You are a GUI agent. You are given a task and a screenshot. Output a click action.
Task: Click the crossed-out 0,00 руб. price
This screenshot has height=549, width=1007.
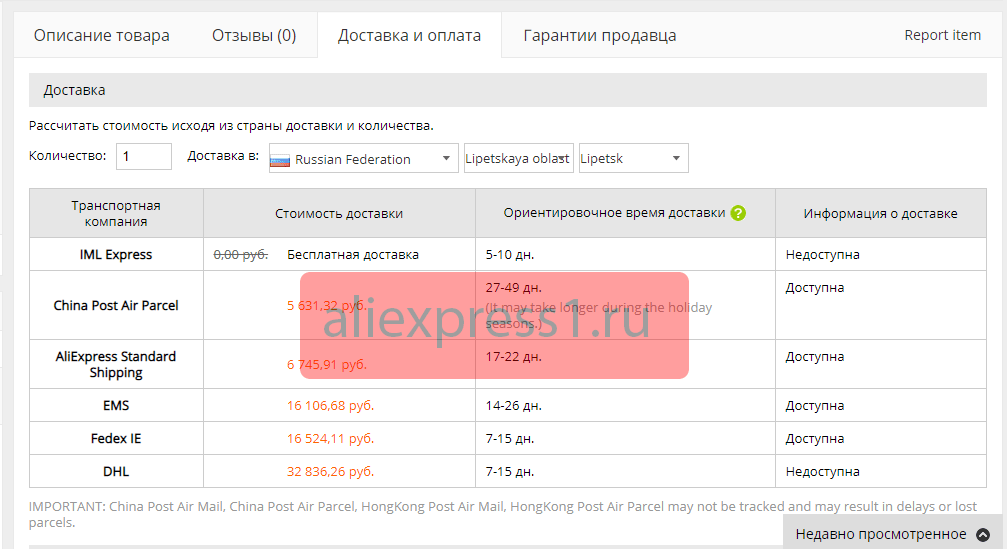point(241,255)
